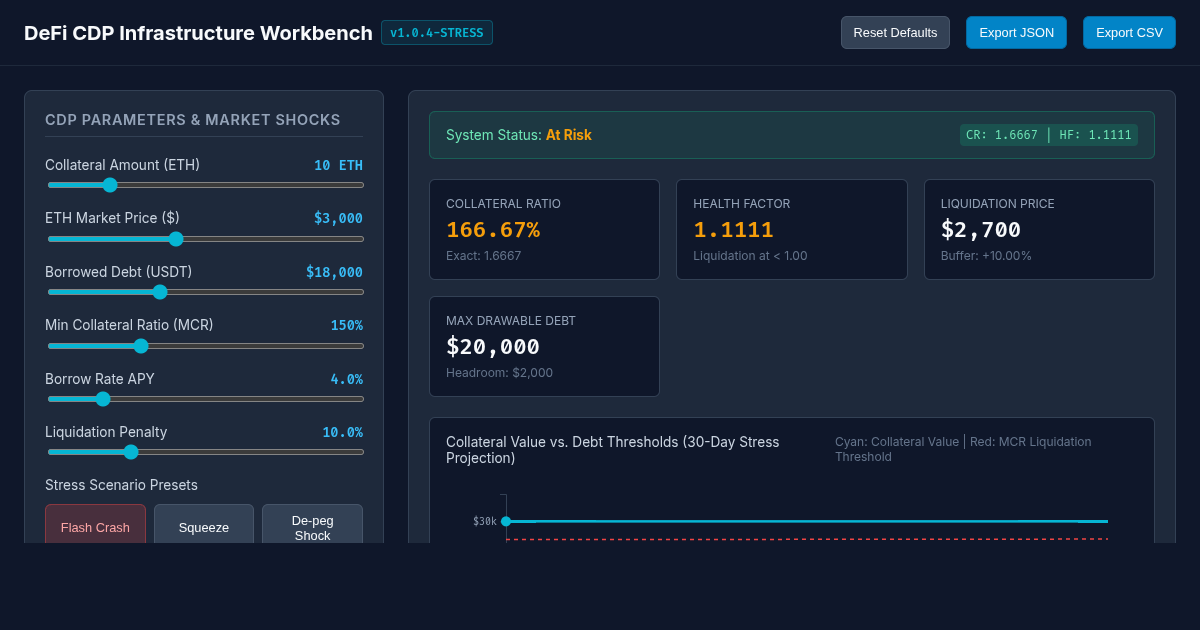Screen dimensions: 1200x630
Task: Click the DeFi CDP Infrastructure Workbench title
Action: pos(198,33)
